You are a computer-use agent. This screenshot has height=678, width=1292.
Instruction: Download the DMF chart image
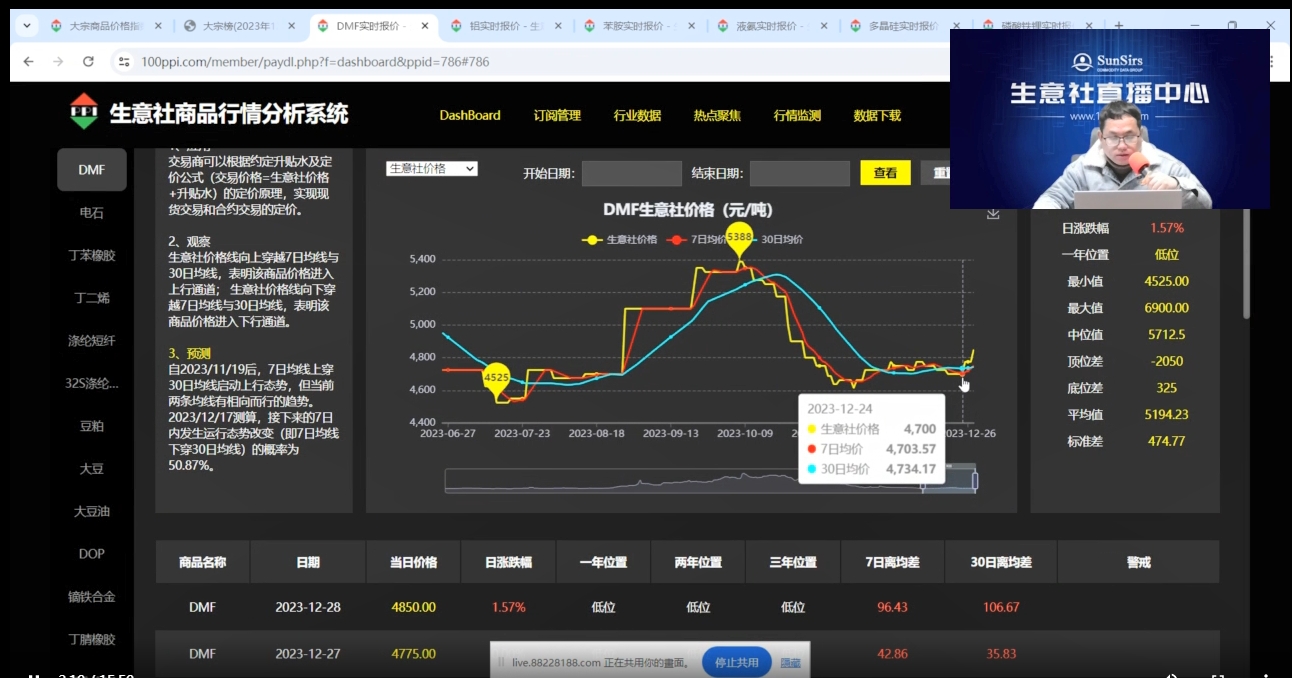[x=993, y=213]
